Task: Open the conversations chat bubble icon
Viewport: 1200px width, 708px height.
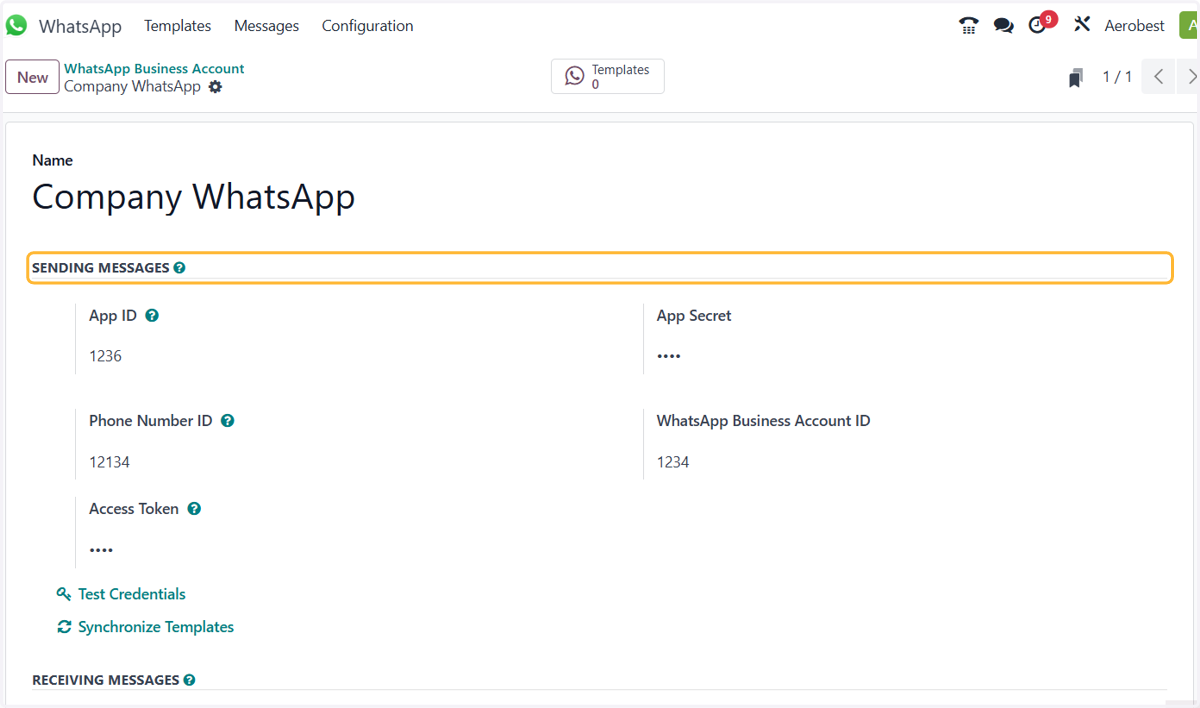Action: coord(1003,26)
